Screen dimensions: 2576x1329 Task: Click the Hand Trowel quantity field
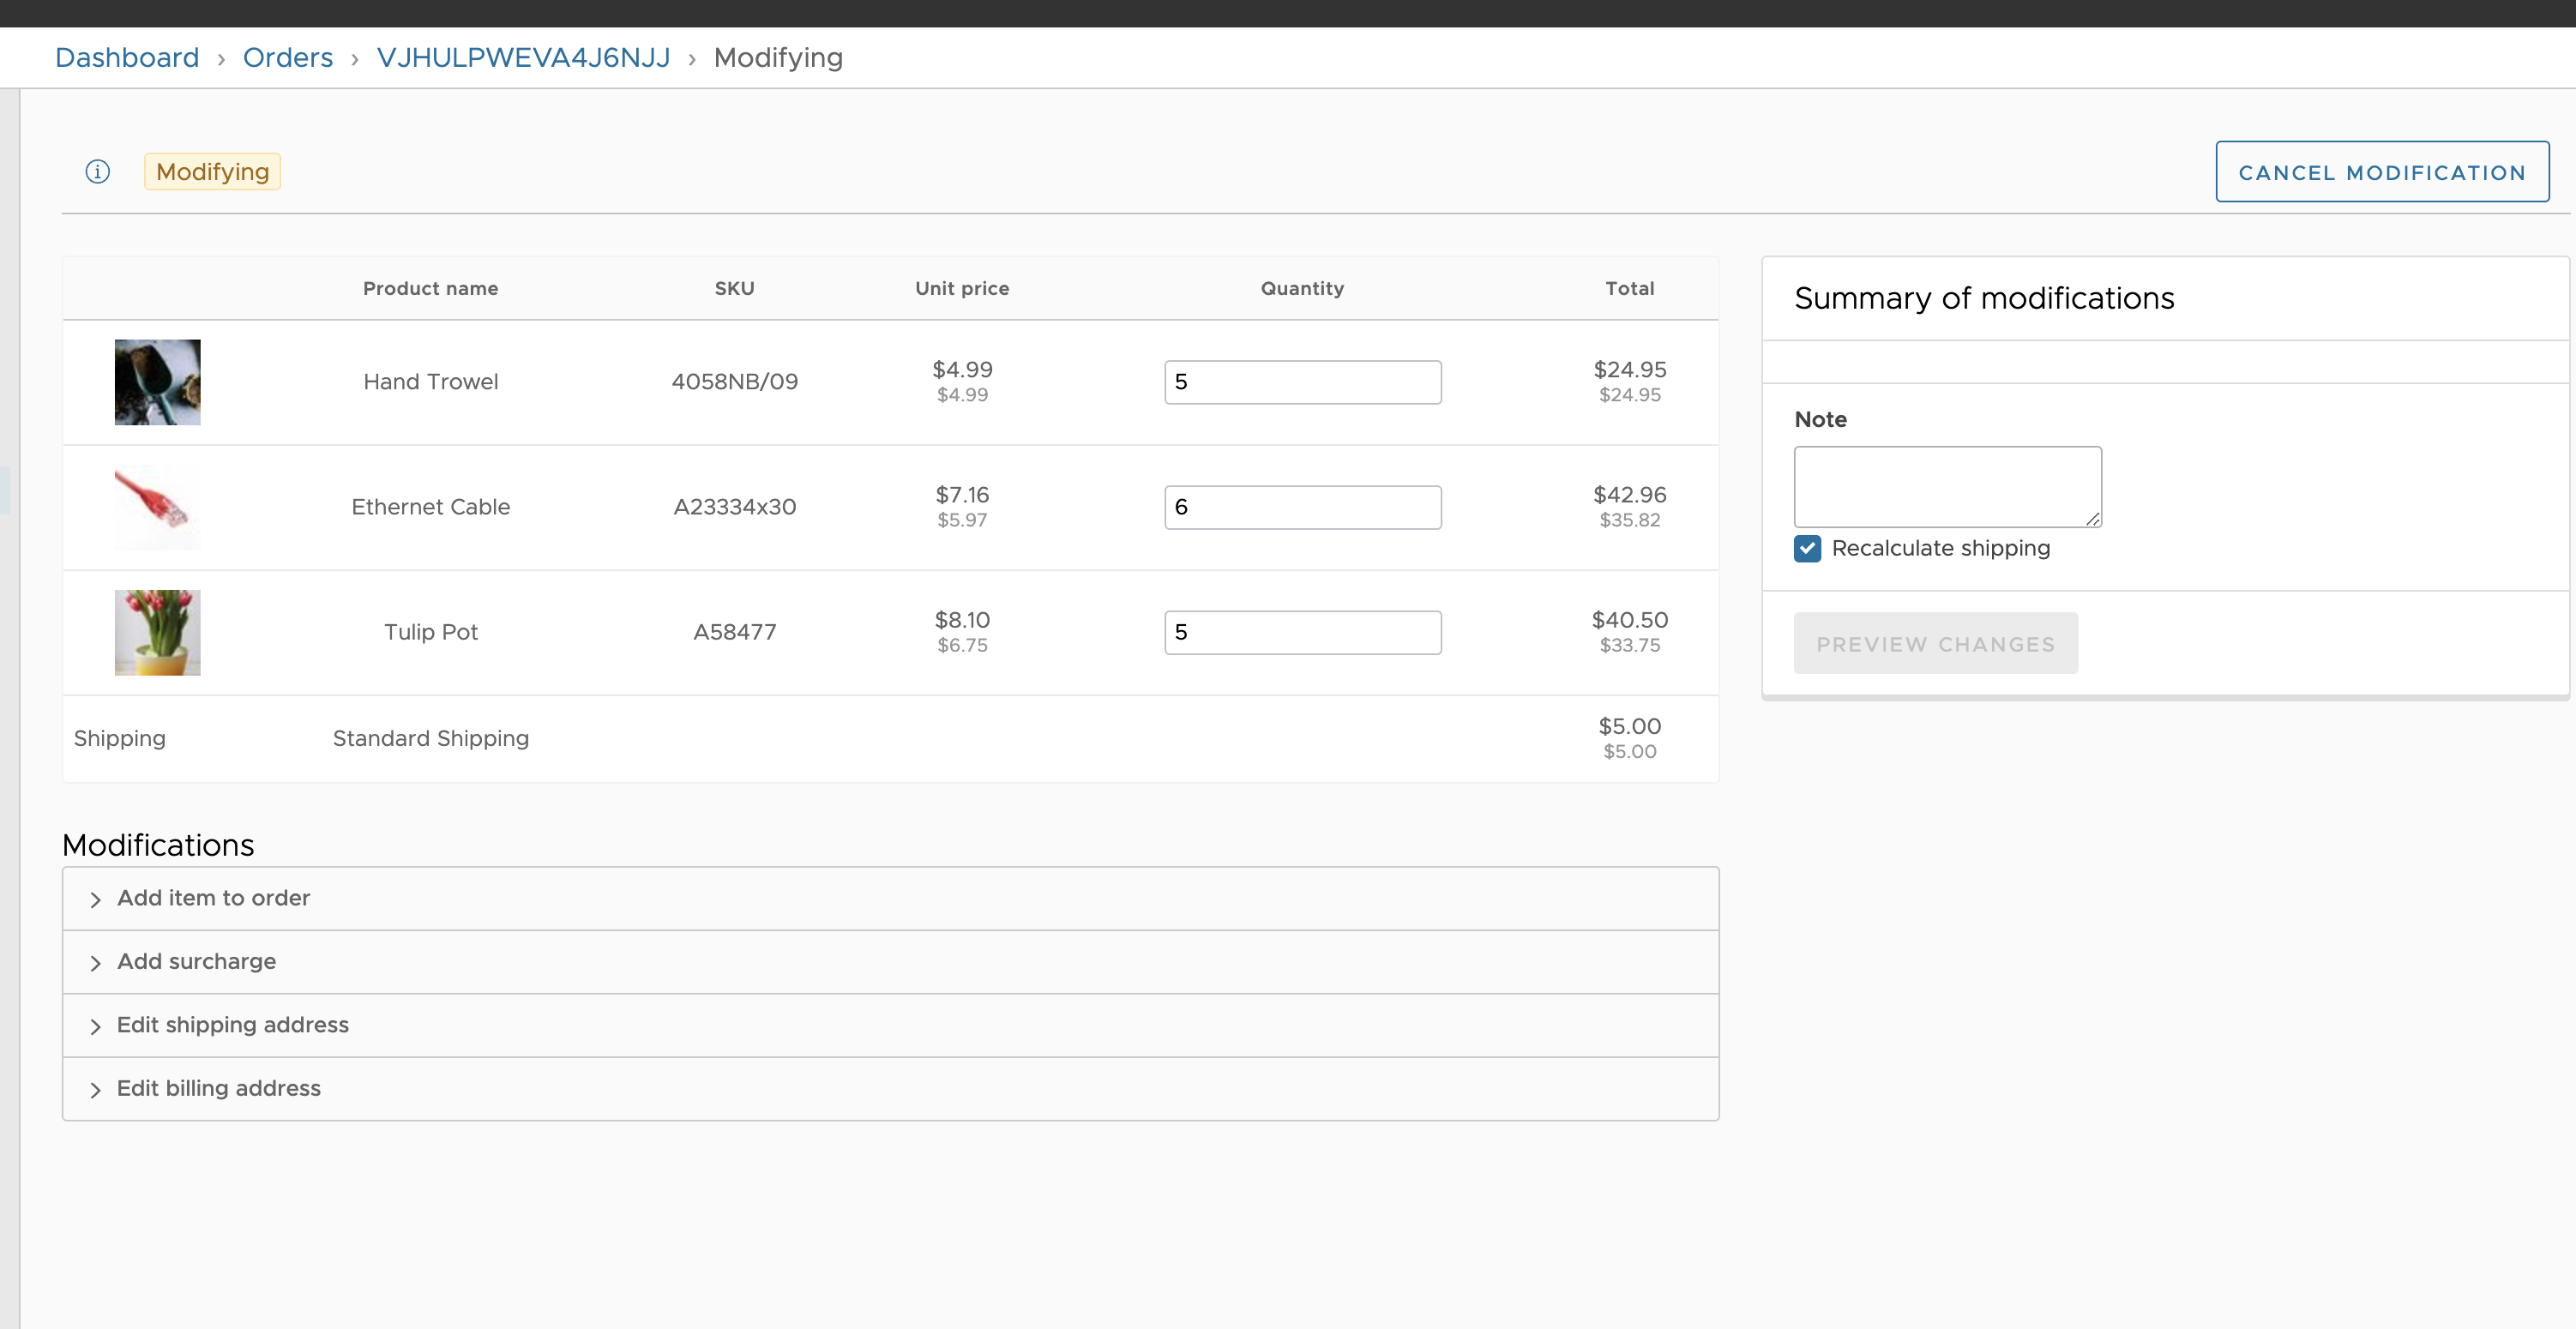click(1302, 382)
